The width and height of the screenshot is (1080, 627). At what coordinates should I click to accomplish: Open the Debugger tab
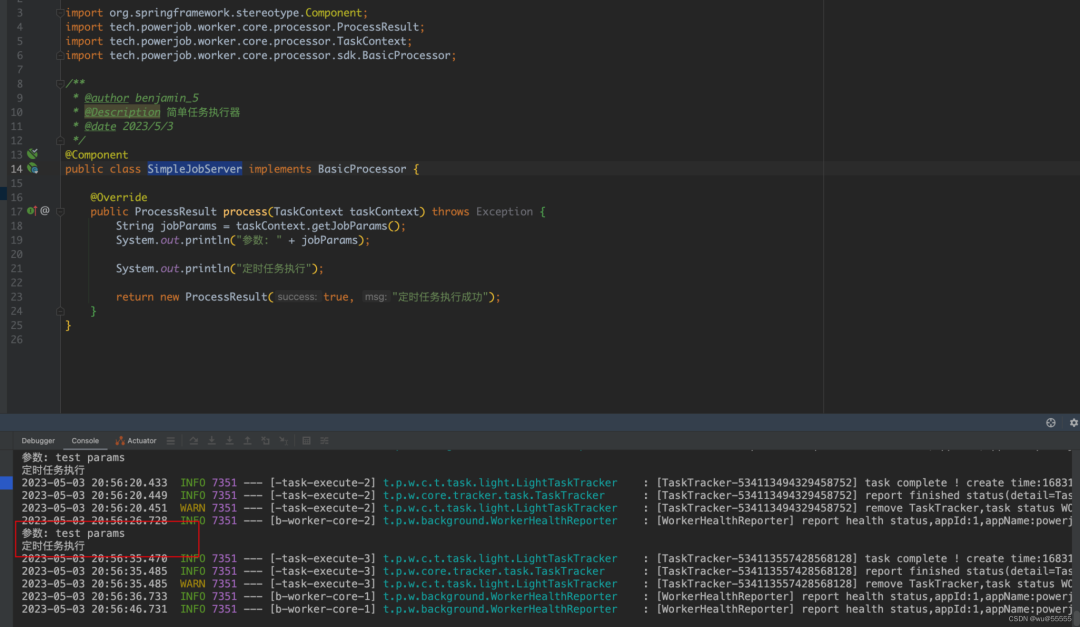click(x=38, y=441)
